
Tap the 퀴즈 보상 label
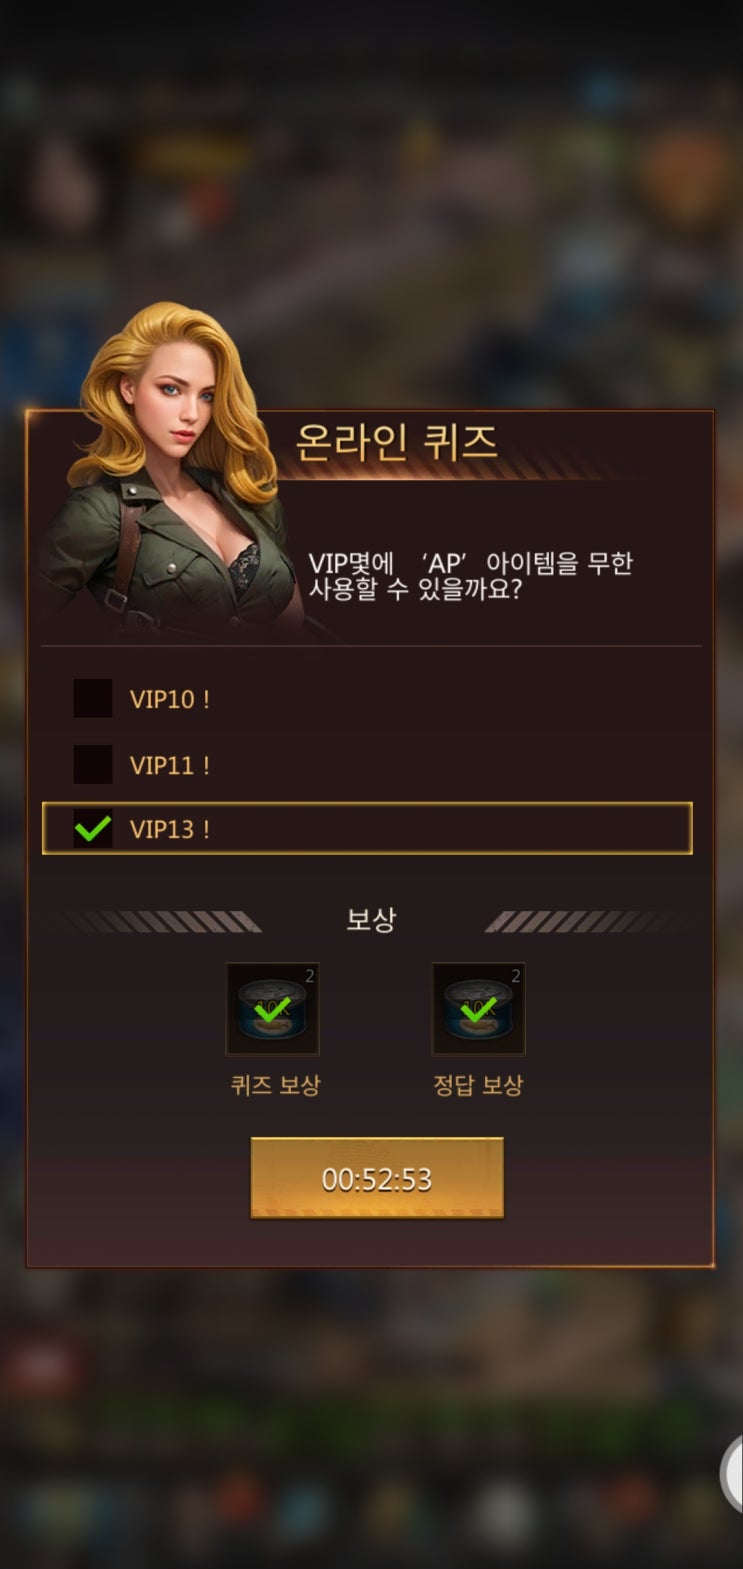275,1085
